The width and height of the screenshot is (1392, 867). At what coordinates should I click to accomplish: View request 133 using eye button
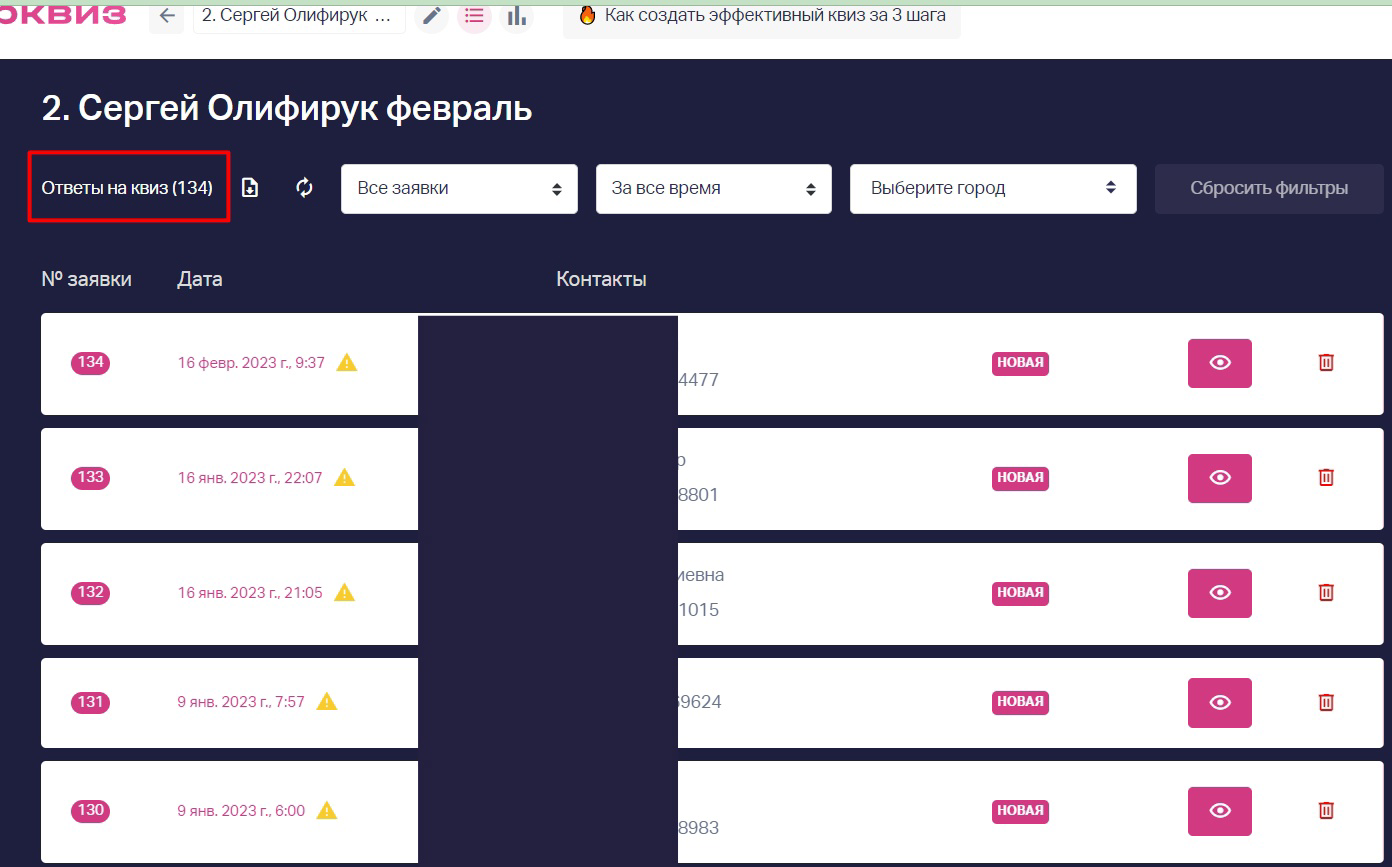(x=1220, y=478)
